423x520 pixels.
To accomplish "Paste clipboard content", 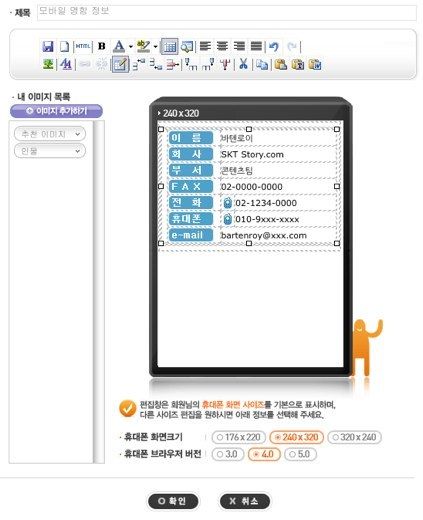I will (281, 64).
